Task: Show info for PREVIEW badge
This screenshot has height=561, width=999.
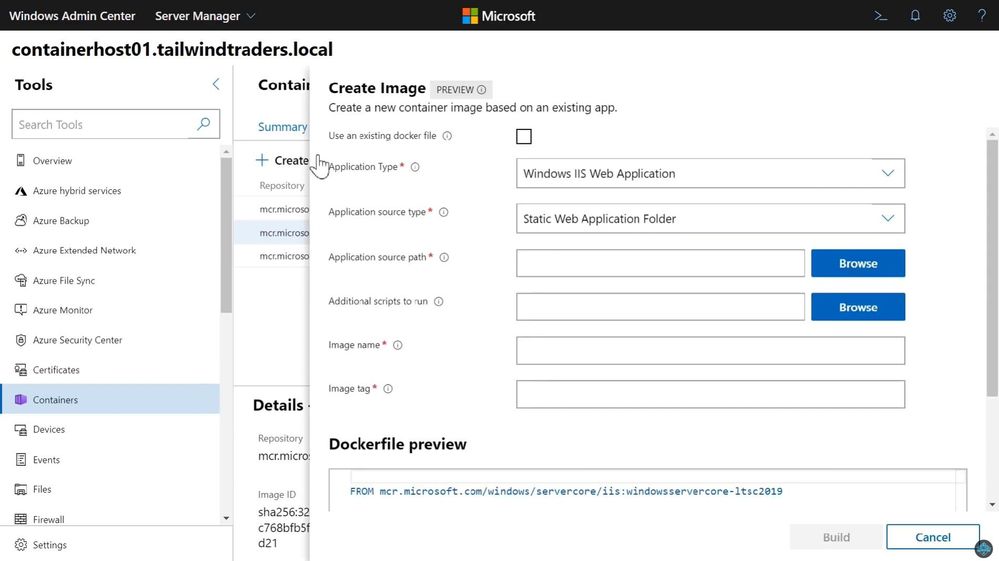Action: coord(482,90)
